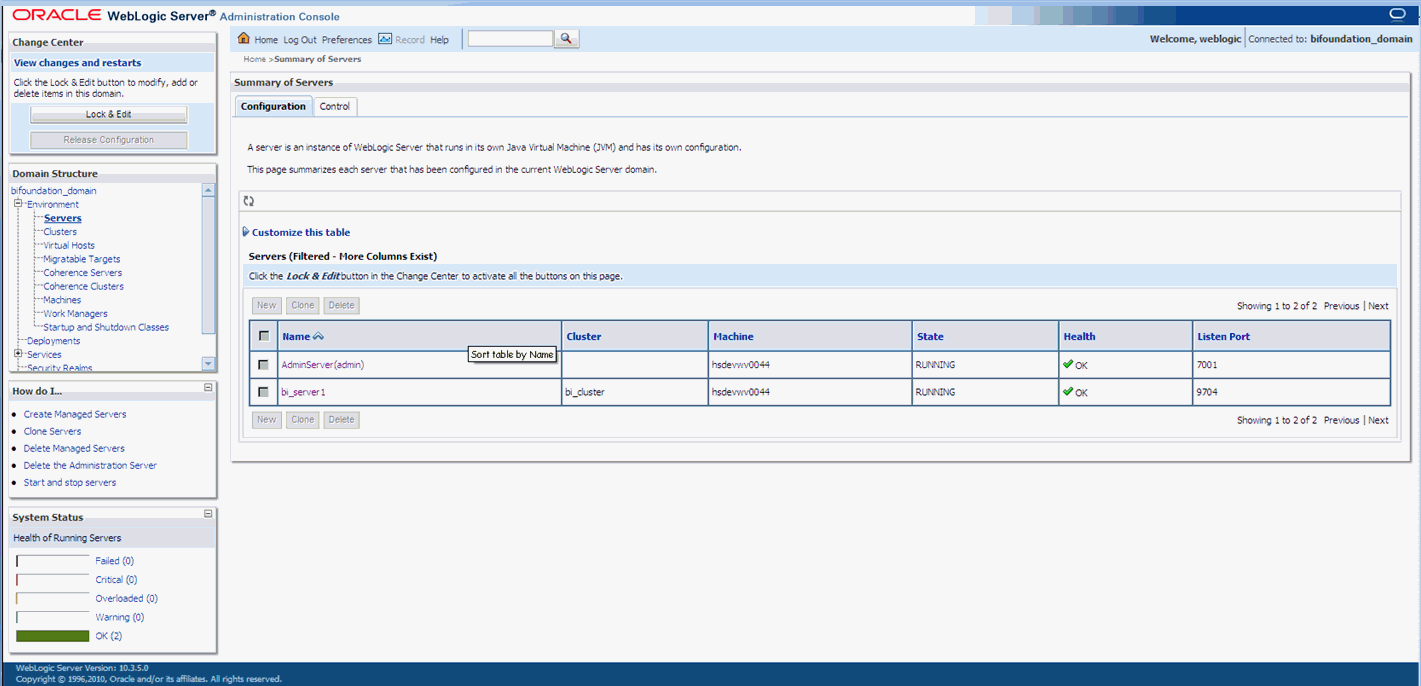The height and width of the screenshot is (686, 1421).
Task: Select Work Managers tree item
Action: pyautogui.click(x=76, y=313)
